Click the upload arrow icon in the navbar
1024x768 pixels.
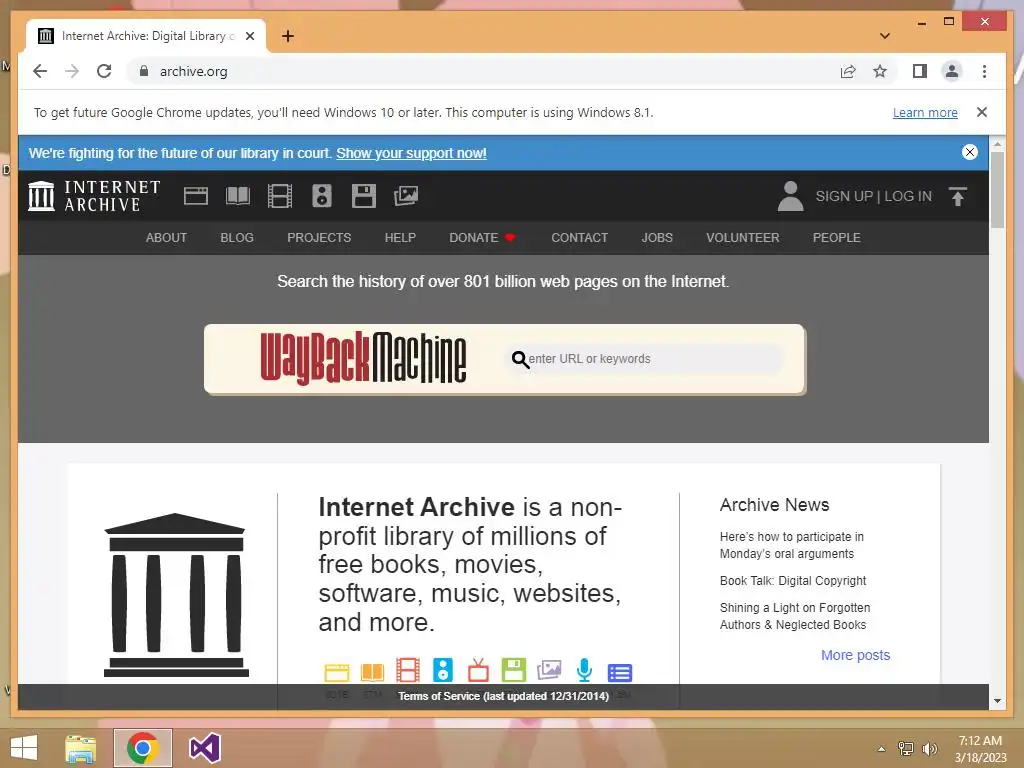point(957,197)
